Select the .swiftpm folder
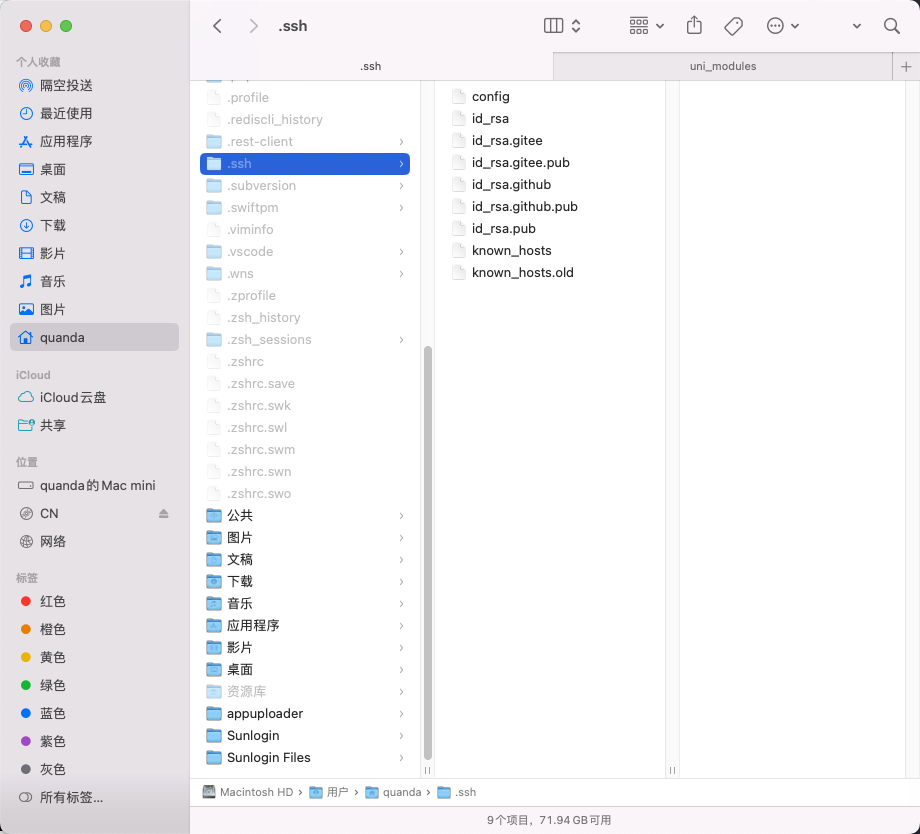Viewport: 920px width, 834px height. coord(305,208)
